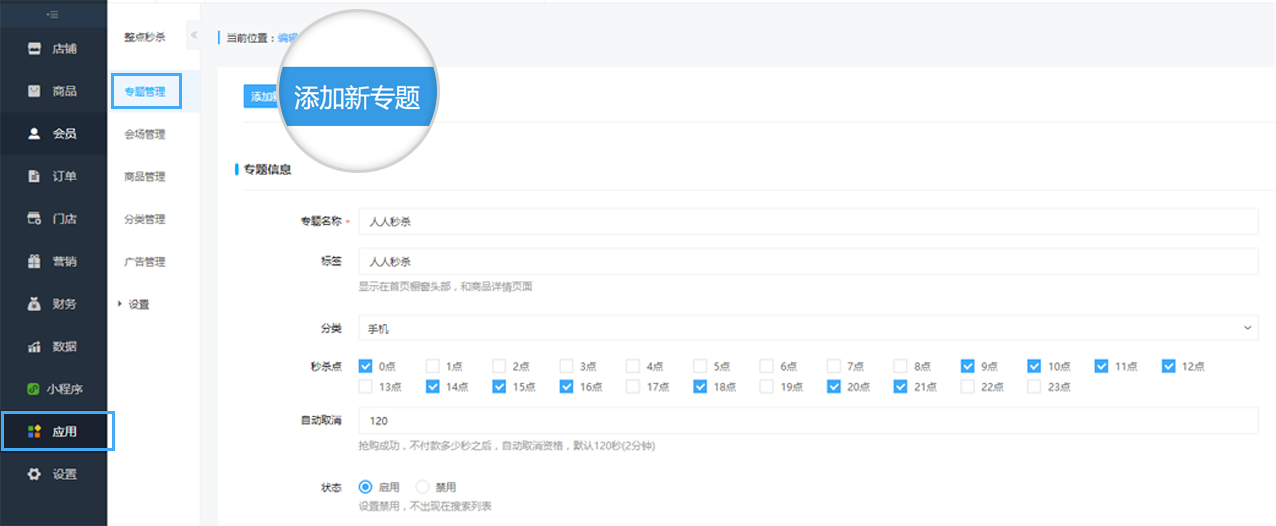Check the 6点 seckill checkbox
The height and width of the screenshot is (526, 1276).
pyautogui.click(x=767, y=366)
